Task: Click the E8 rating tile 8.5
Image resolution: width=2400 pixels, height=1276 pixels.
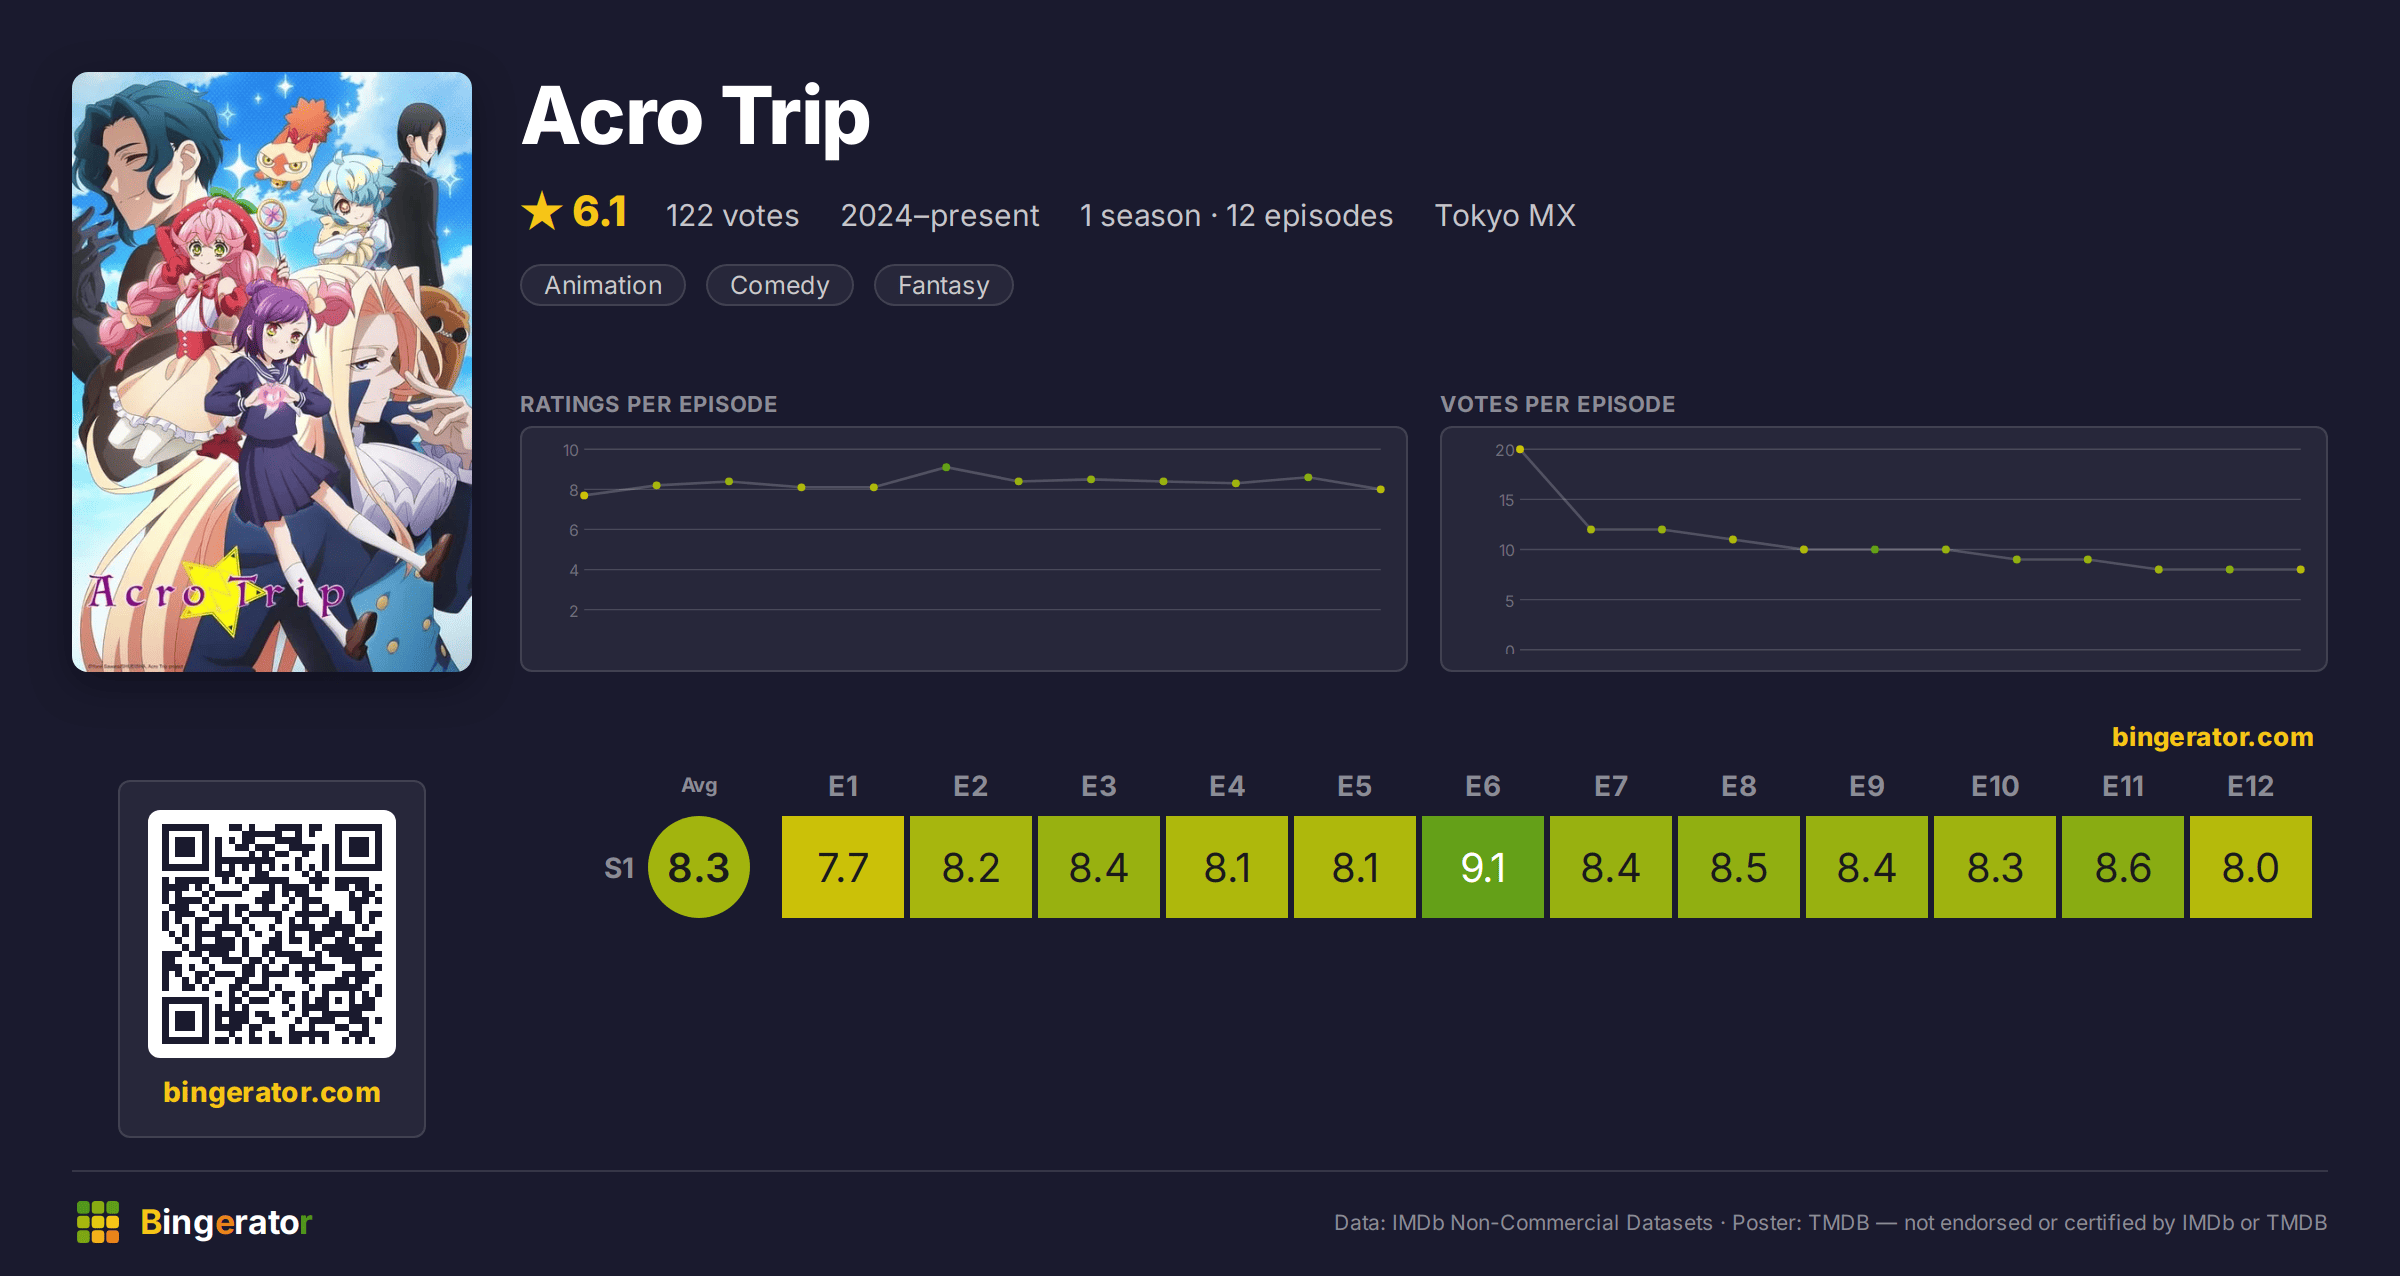Action: [x=1739, y=867]
